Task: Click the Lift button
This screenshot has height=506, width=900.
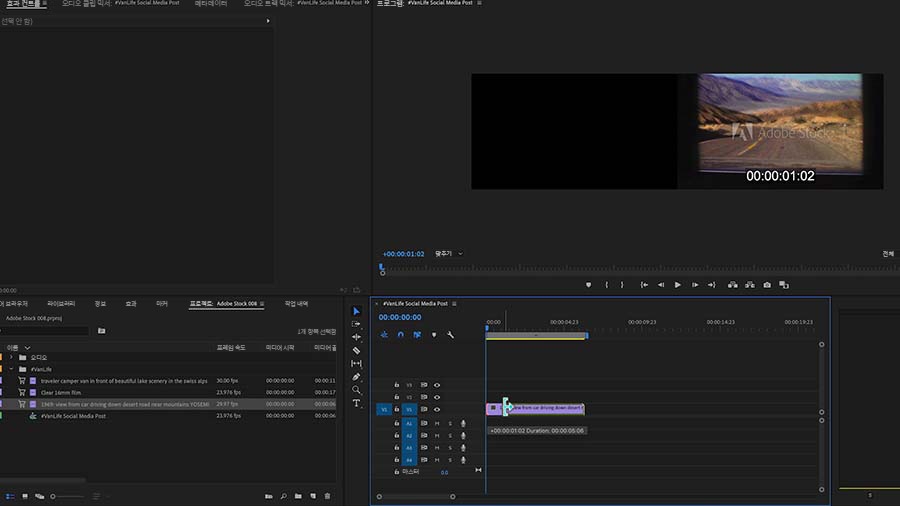Action: (x=732, y=285)
